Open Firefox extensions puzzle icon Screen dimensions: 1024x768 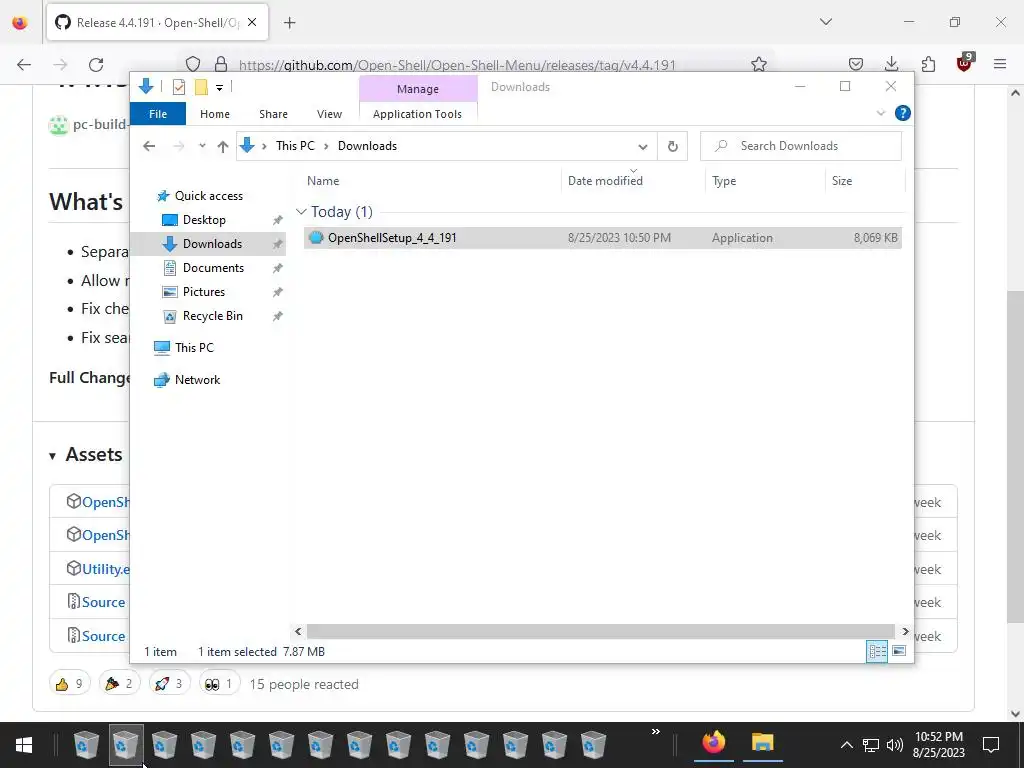[928, 64]
